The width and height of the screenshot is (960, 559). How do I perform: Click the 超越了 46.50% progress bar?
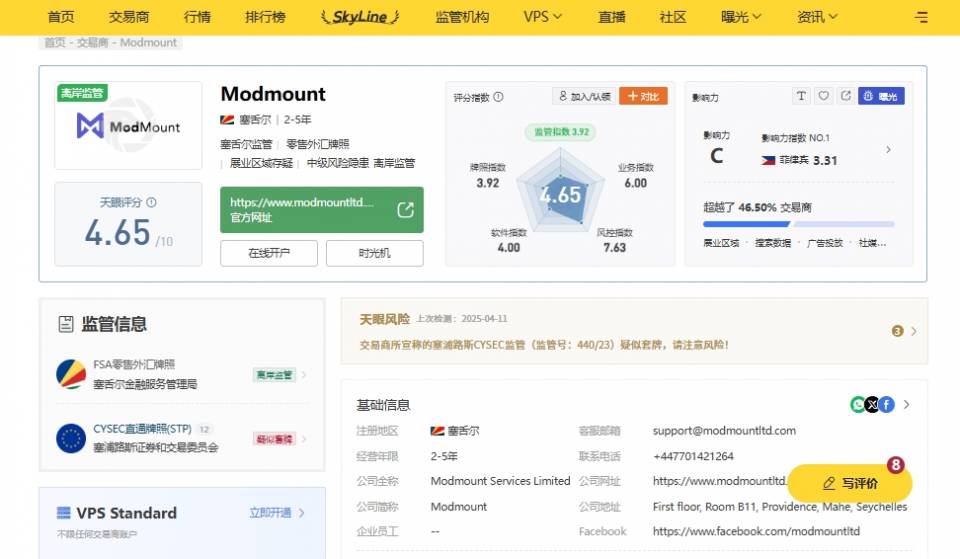pos(798,224)
